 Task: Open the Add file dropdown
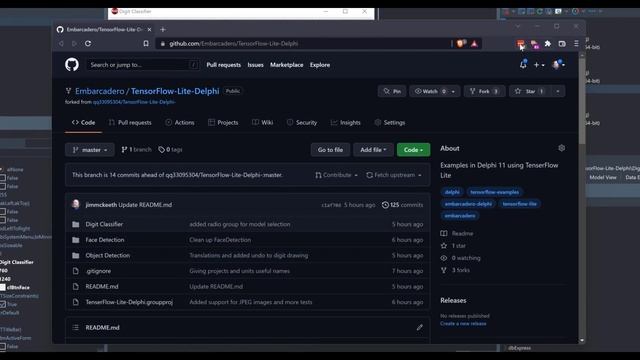pyautogui.click(x=373, y=150)
